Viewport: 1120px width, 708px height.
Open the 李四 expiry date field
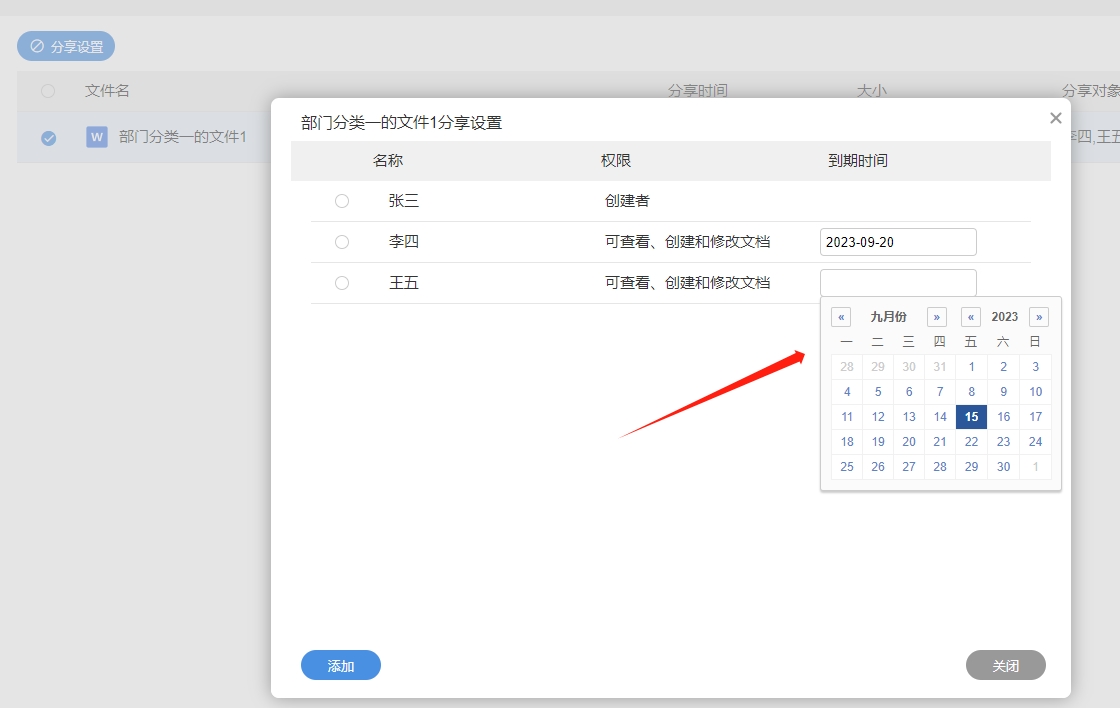(x=897, y=242)
